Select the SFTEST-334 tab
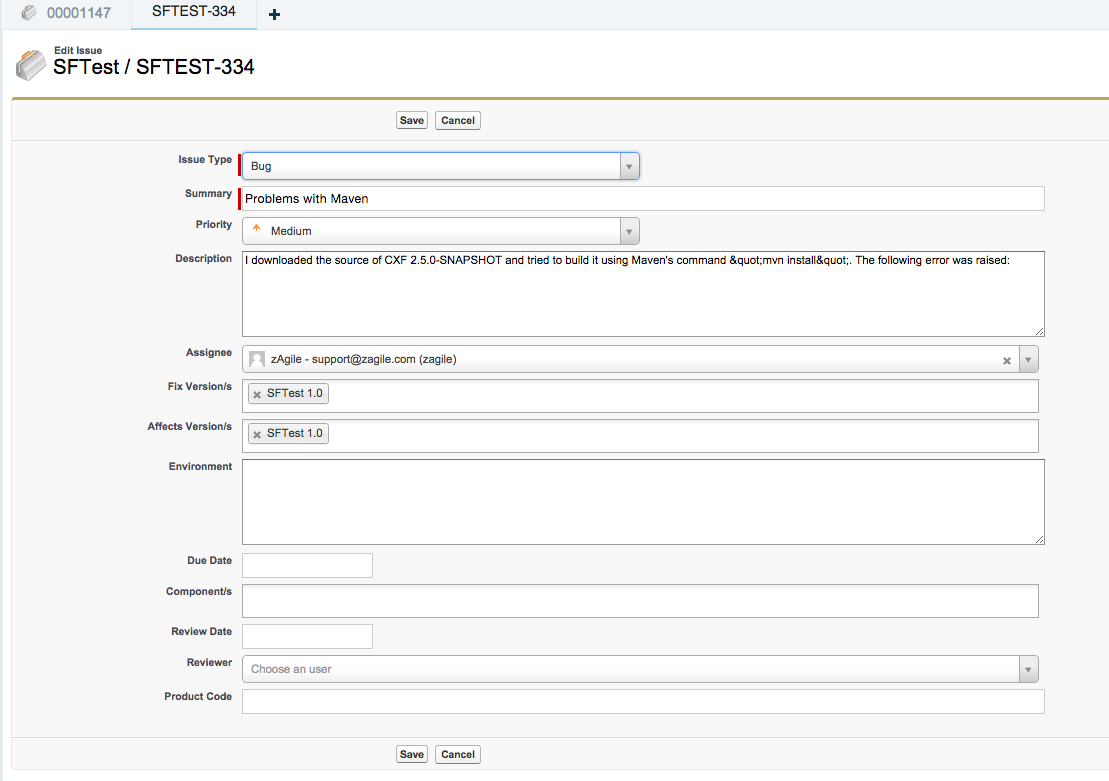This screenshot has height=781, width=1109. coord(194,12)
